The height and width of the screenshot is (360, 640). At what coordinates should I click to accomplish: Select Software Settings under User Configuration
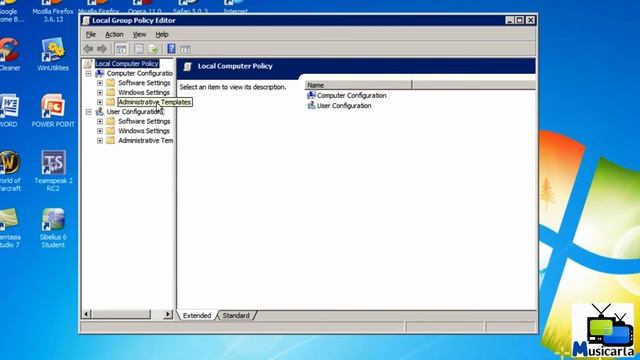click(144, 121)
